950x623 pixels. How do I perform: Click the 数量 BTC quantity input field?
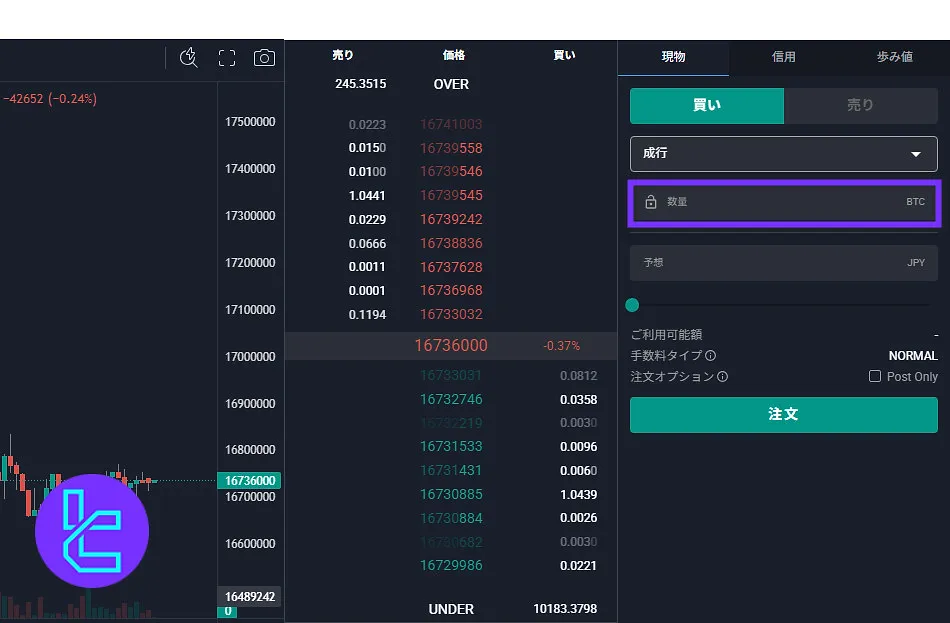[x=783, y=202]
